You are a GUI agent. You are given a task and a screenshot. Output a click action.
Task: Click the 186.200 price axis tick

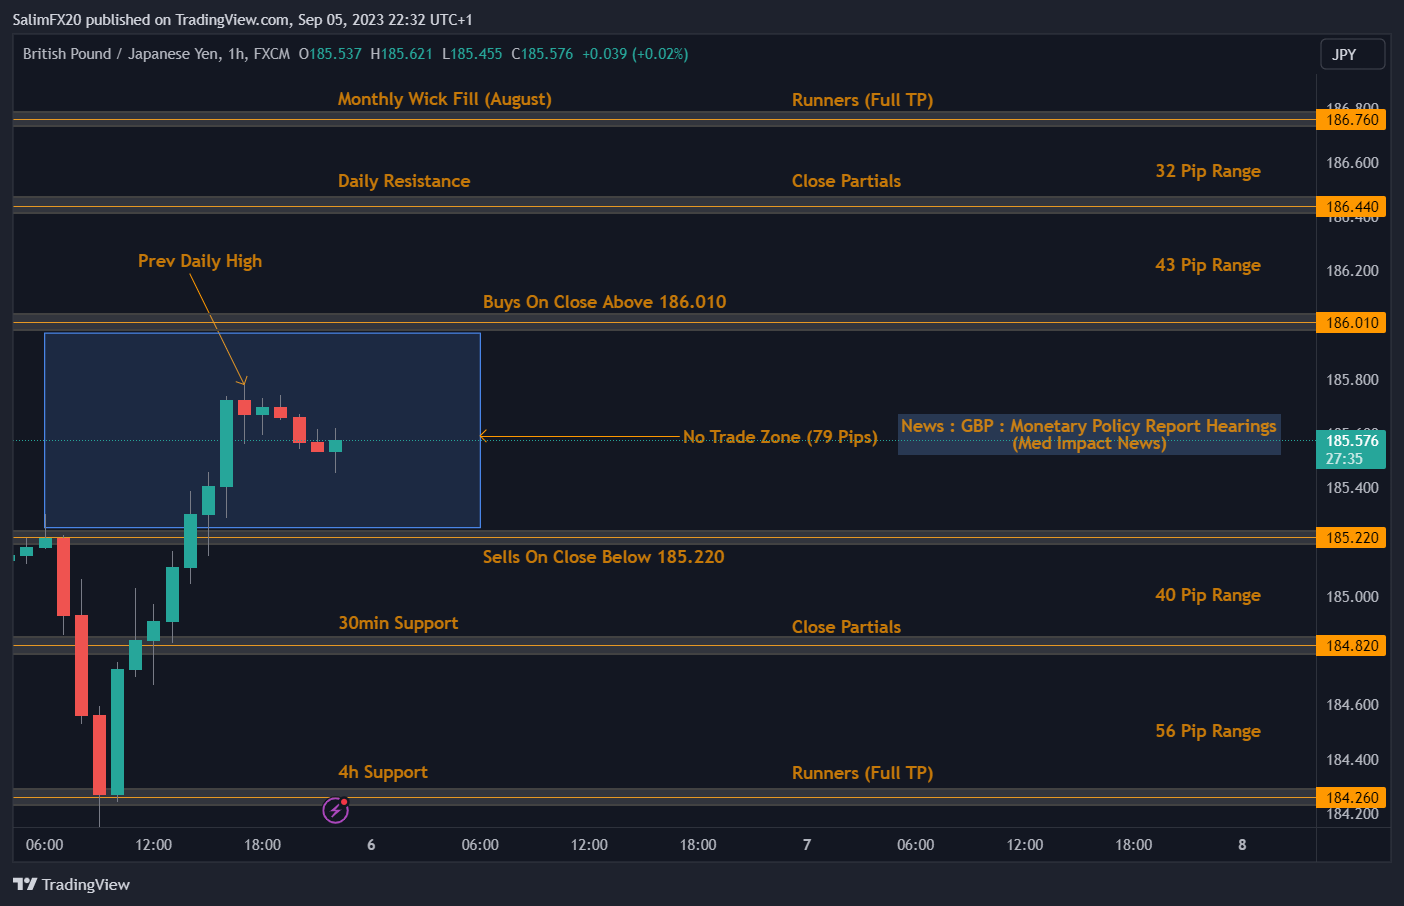(x=1352, y=271)
